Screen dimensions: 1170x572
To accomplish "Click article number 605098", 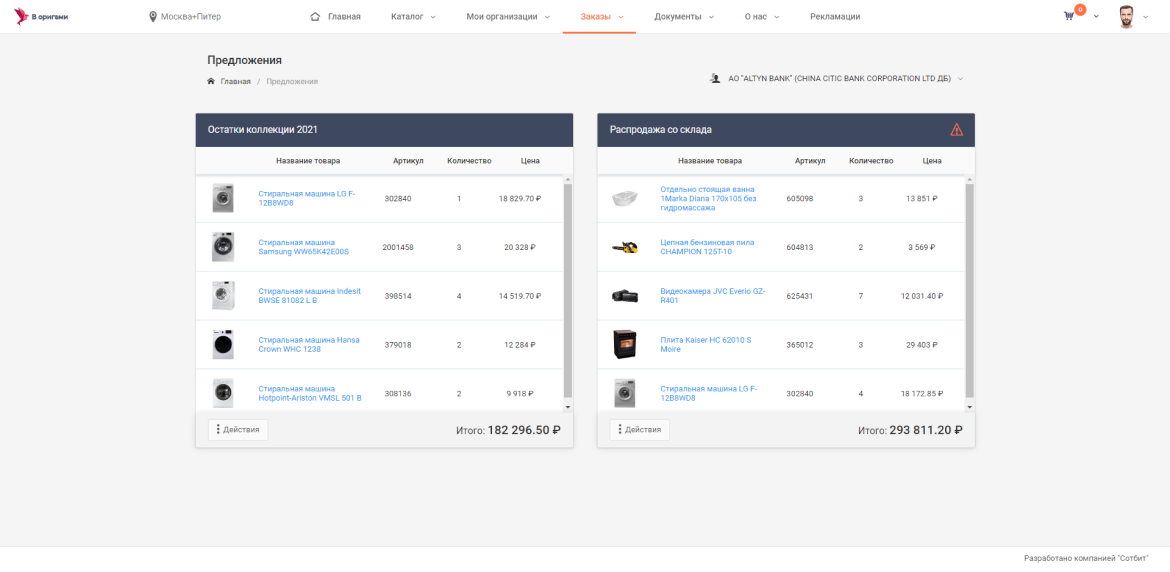I will pyautogui.click(x=800, y=198).
